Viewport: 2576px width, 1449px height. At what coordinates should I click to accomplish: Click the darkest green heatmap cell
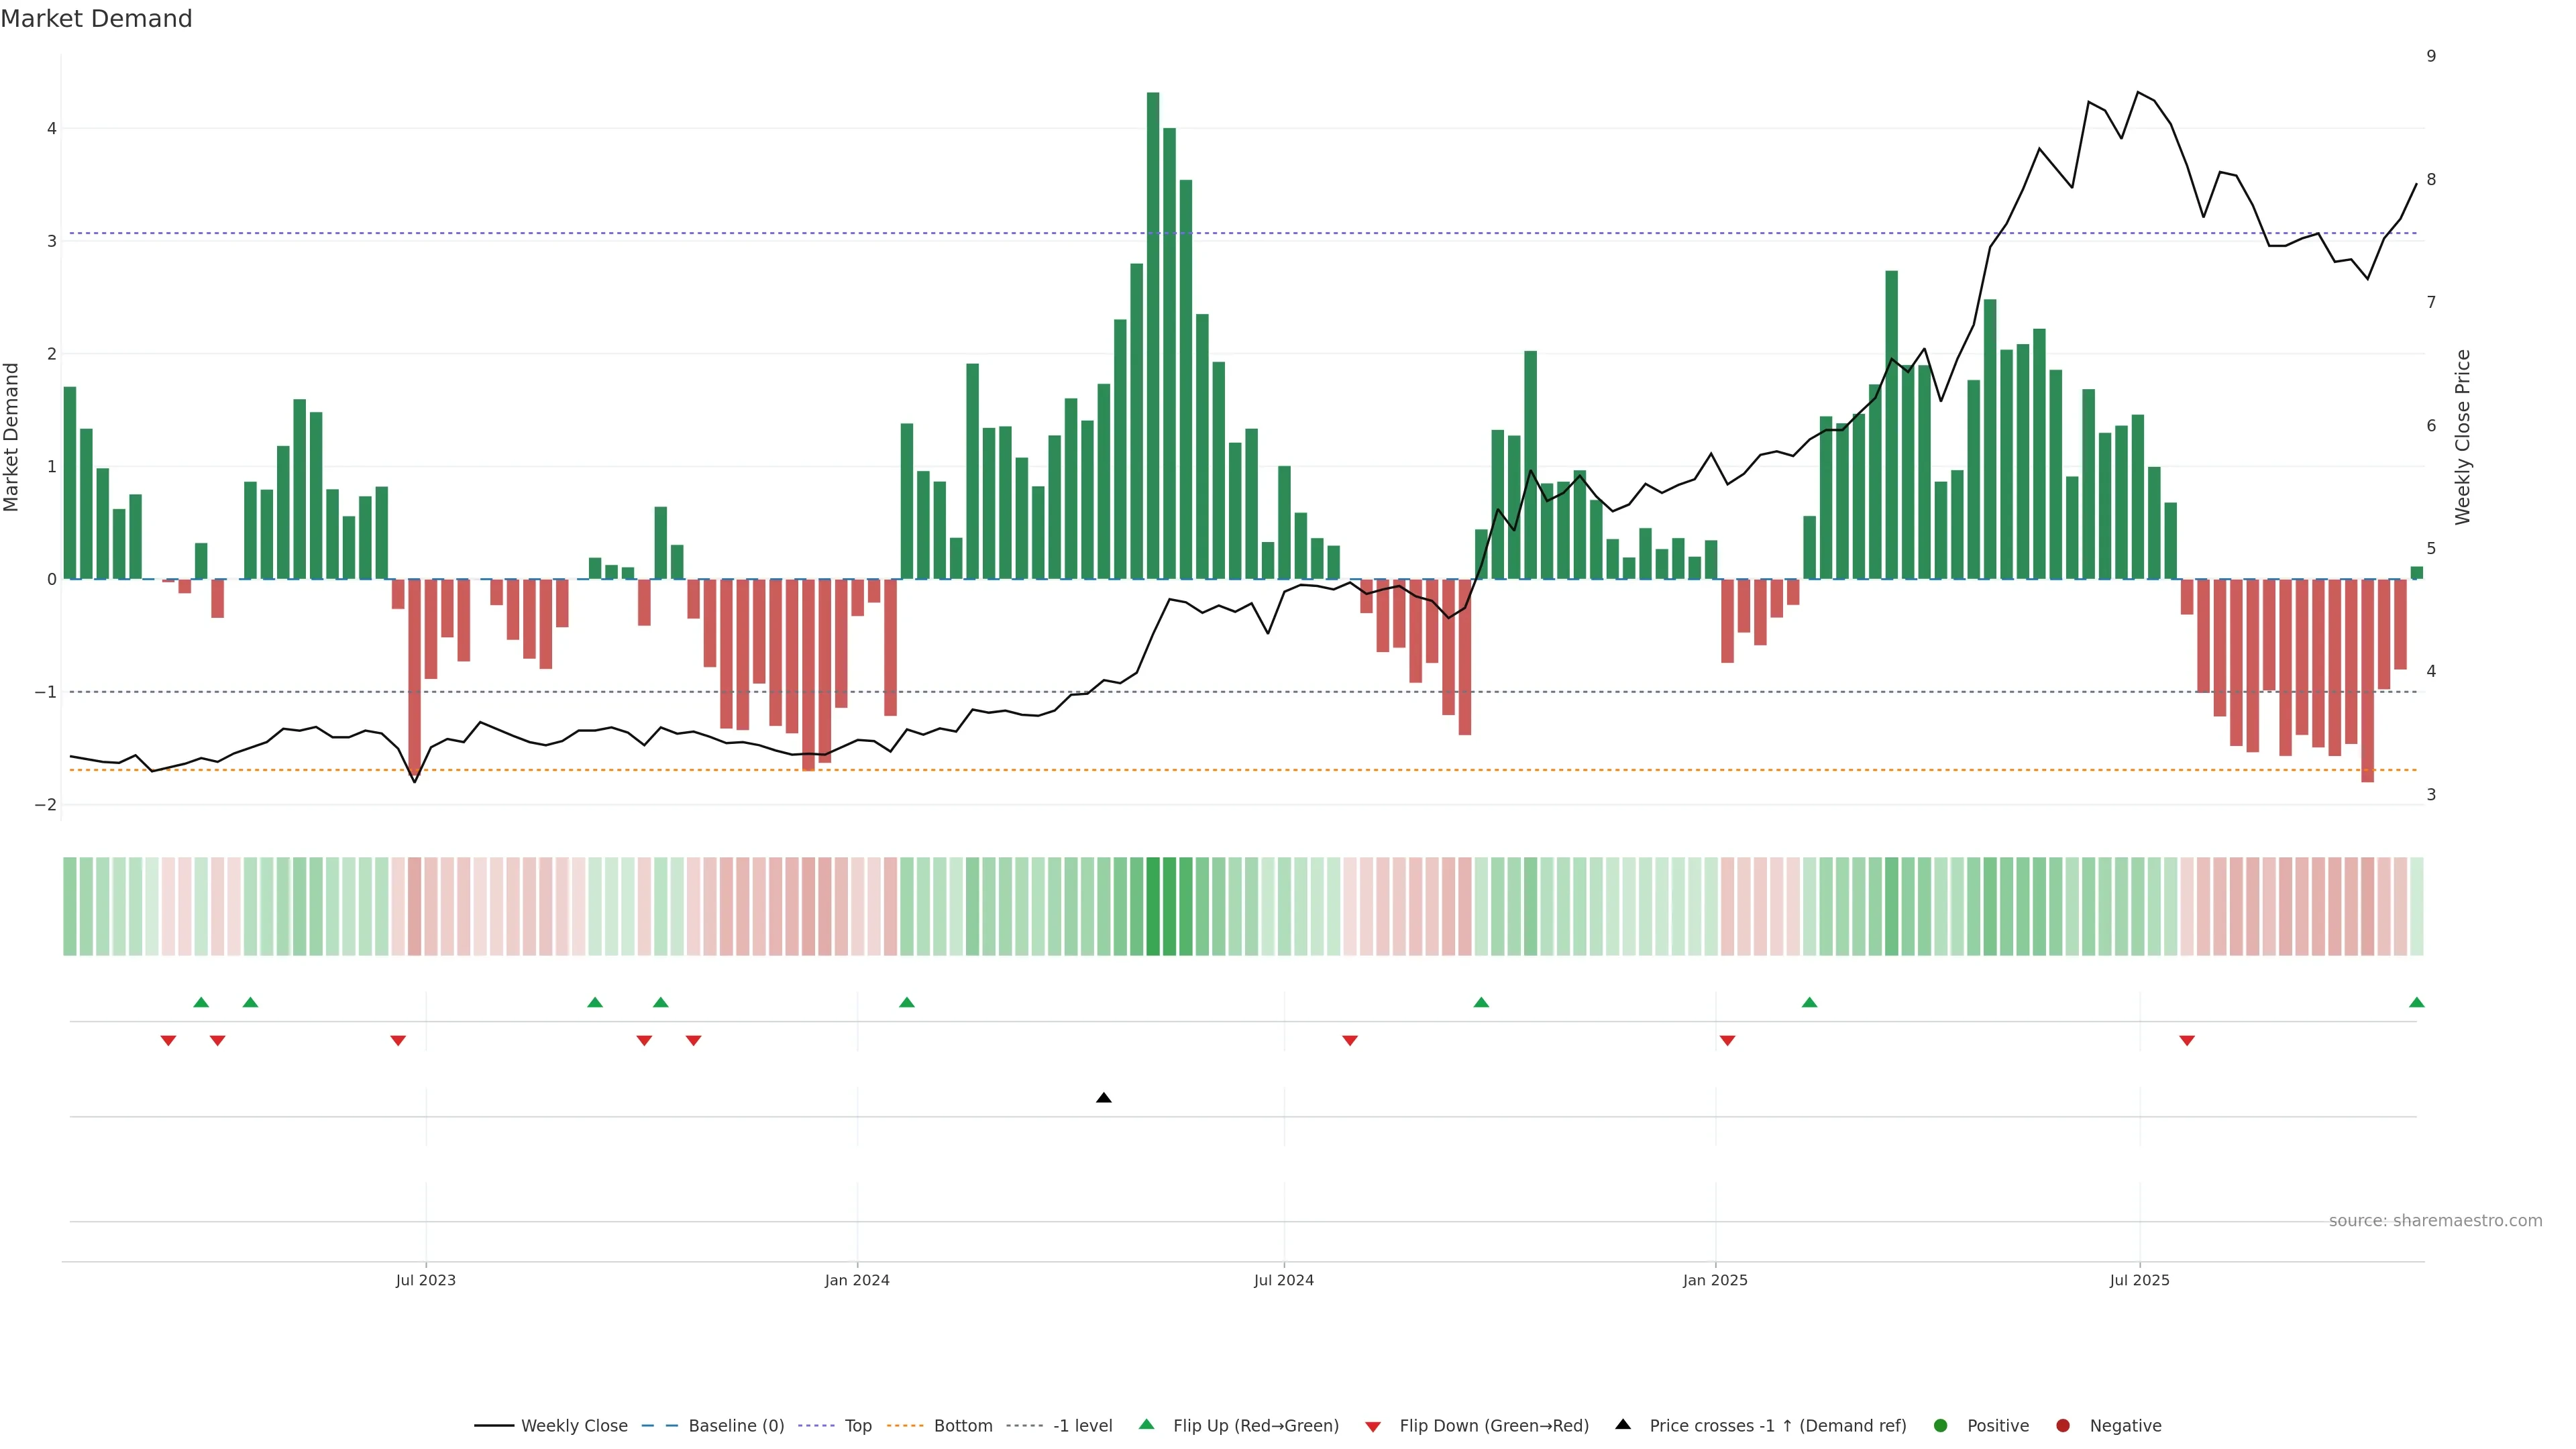point(1153,906)
